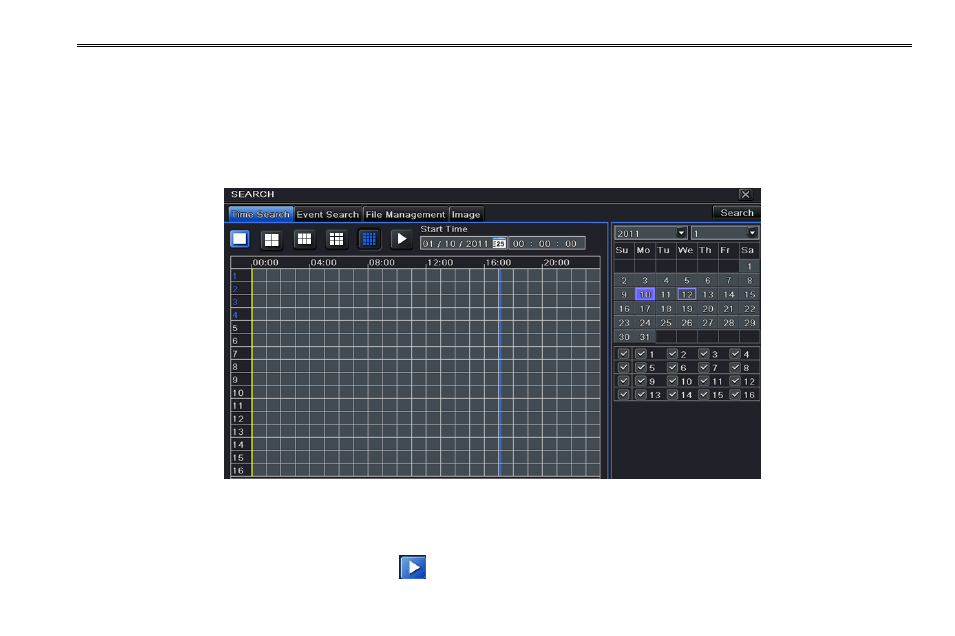Choose the six-channel split layout icon

pos(304,239)
